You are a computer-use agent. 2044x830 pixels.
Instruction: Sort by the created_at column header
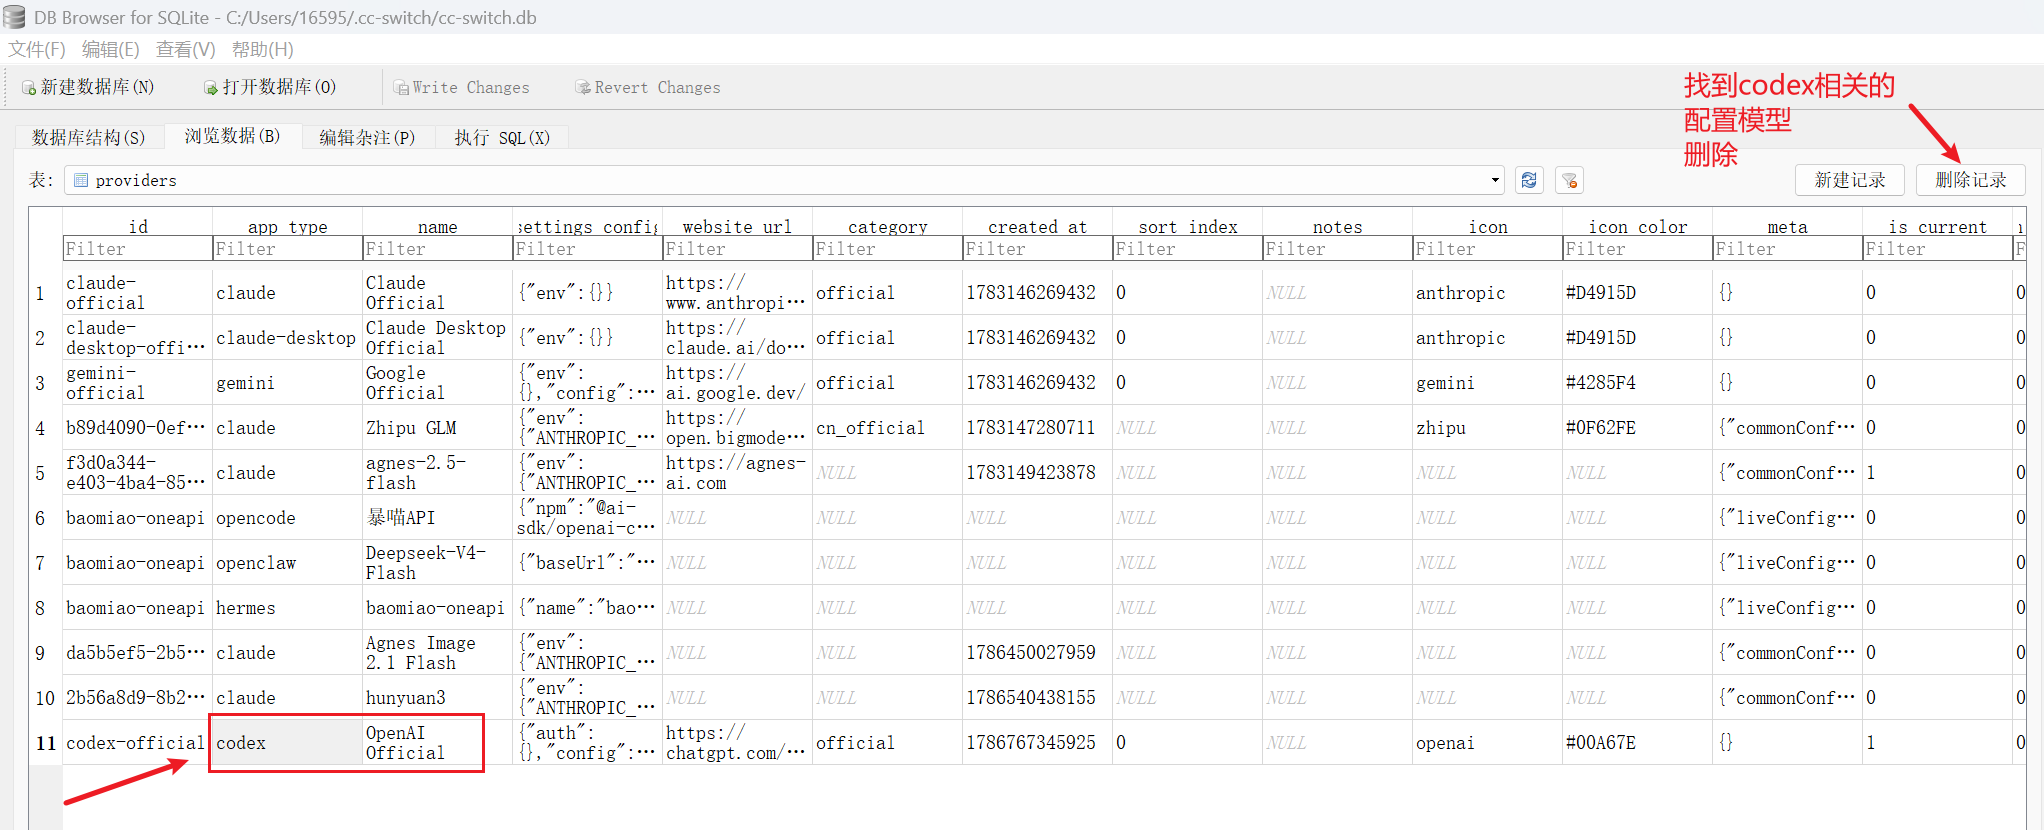1038,226
